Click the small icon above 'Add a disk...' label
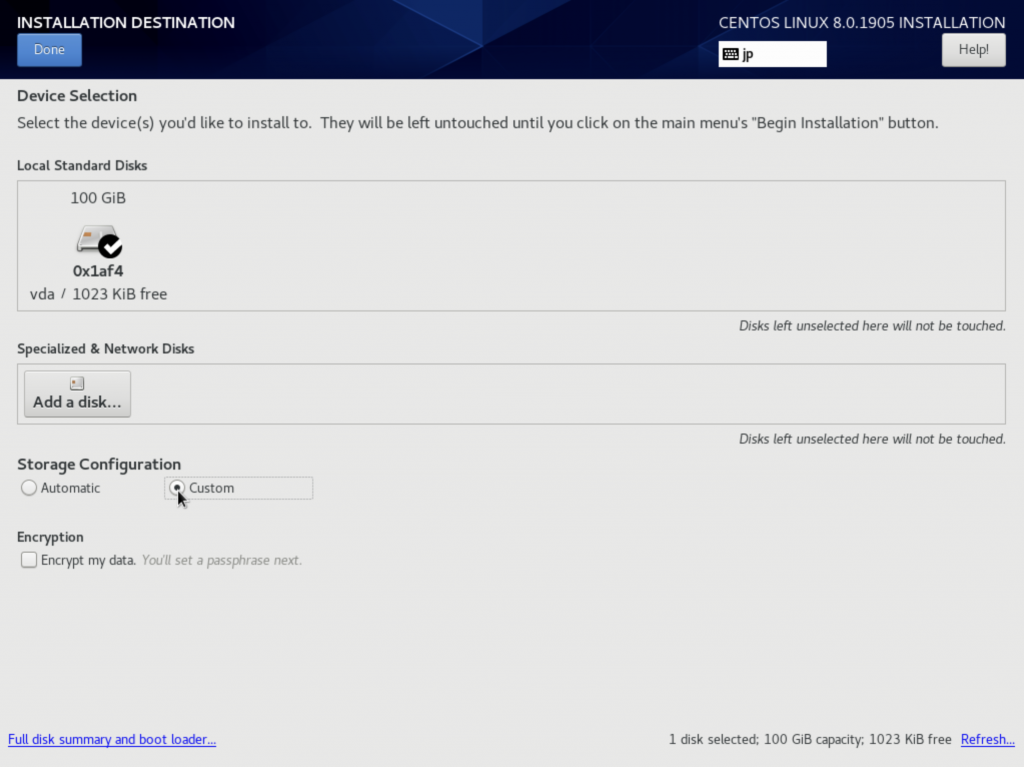This screenshot has height=767, width=1024. click(x=77, y=384)
